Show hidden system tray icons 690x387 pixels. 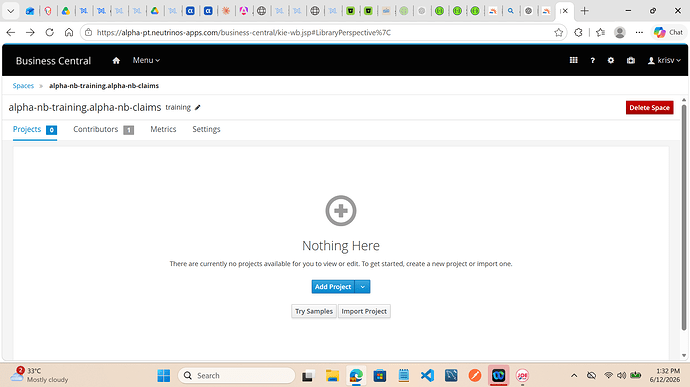(574, 376)
